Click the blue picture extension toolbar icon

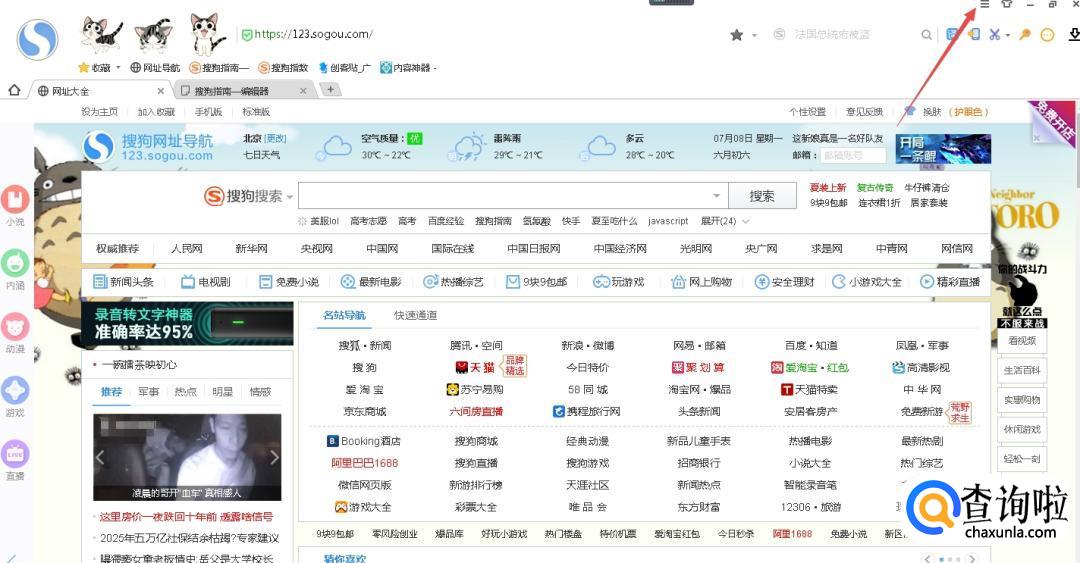[x=953, y=34]
